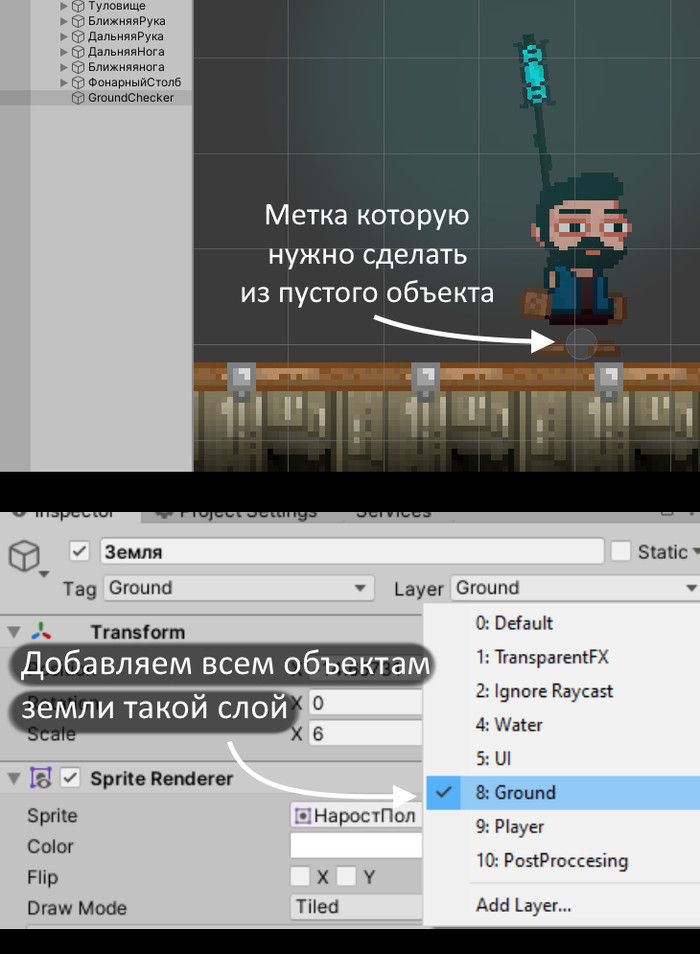Select 9: Player from the layer list
The width and height of the screenshot is (700, 954).
(x=519, y=826)
